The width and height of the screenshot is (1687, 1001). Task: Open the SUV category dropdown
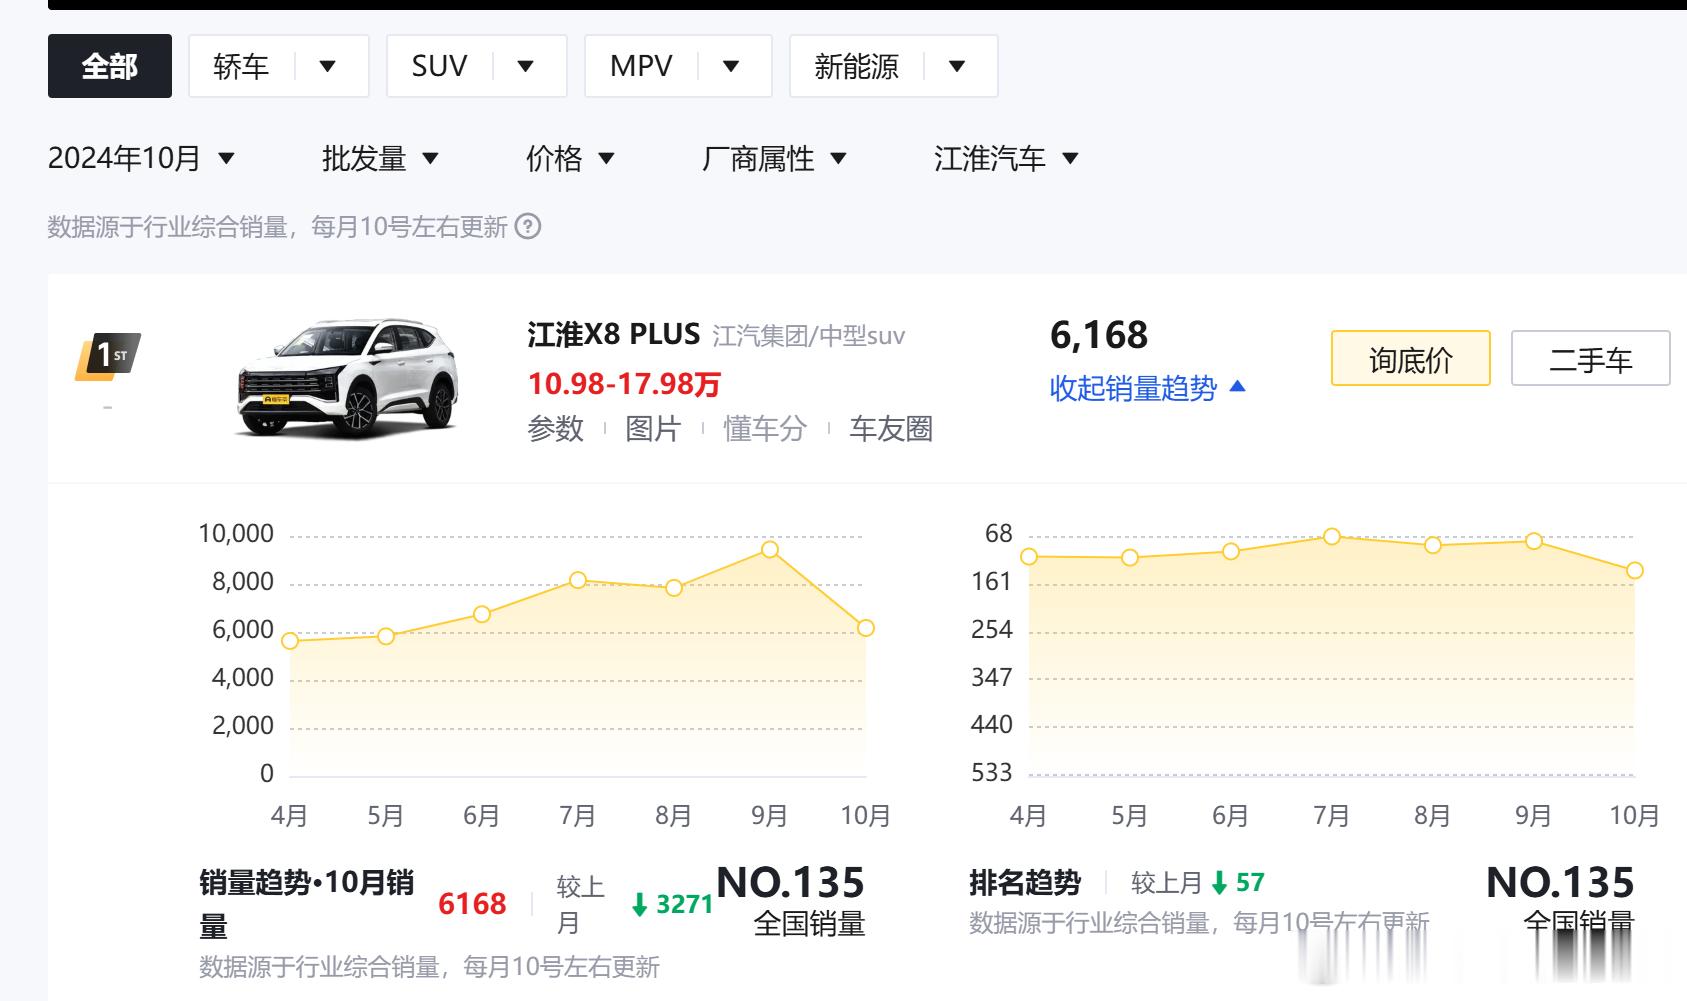pos(477,66)
